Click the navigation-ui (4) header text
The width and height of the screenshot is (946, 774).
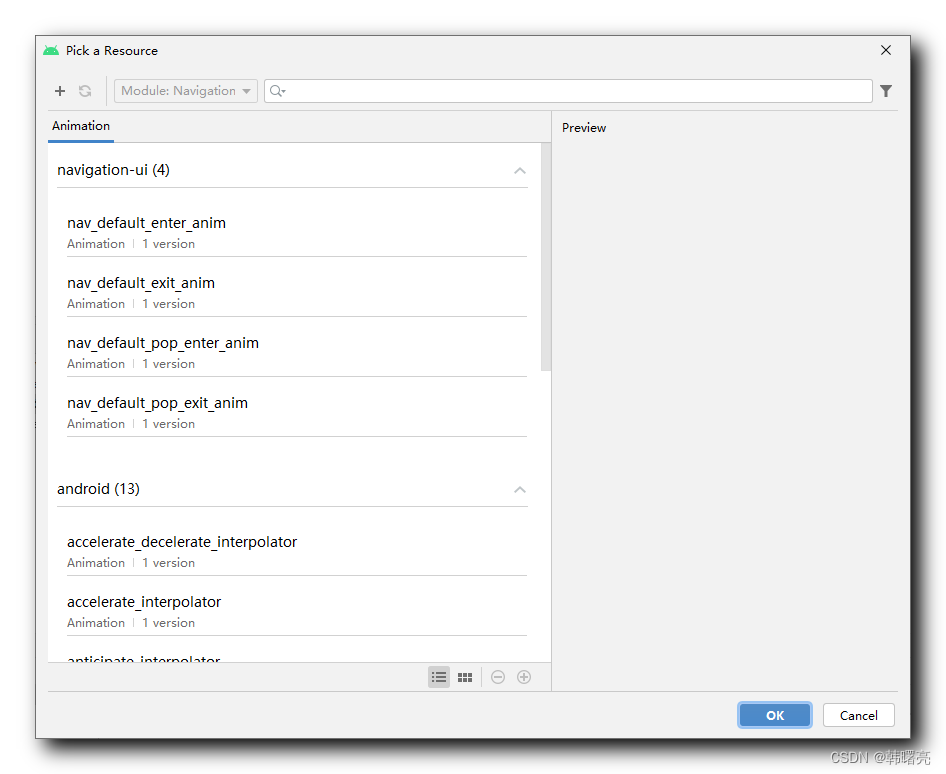(x=113, y=170)
